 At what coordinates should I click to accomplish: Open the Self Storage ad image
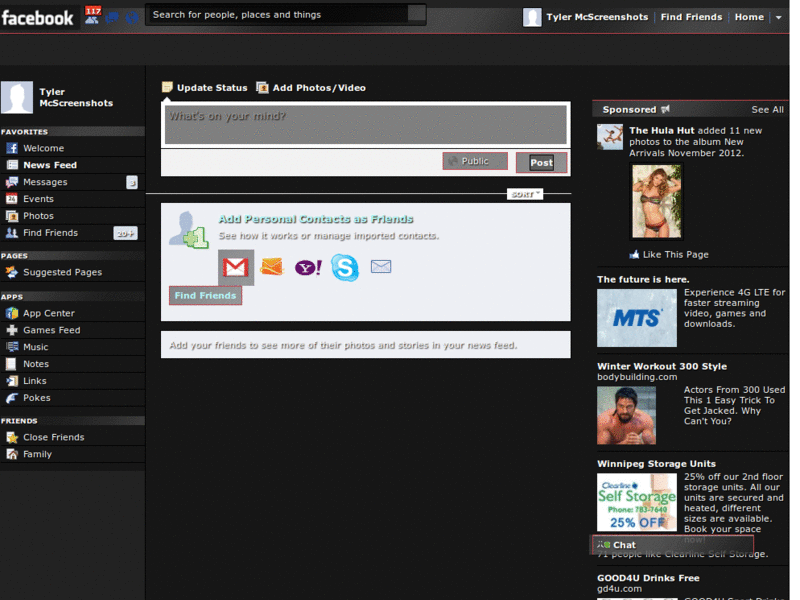pyautogui.click(x=637, y=503)
